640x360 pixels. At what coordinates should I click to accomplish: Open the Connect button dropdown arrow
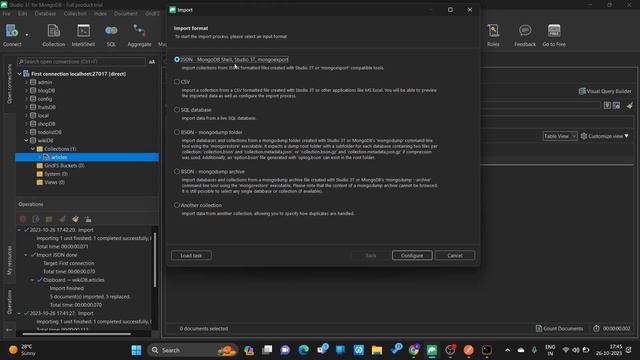click(x=27, y=35)
